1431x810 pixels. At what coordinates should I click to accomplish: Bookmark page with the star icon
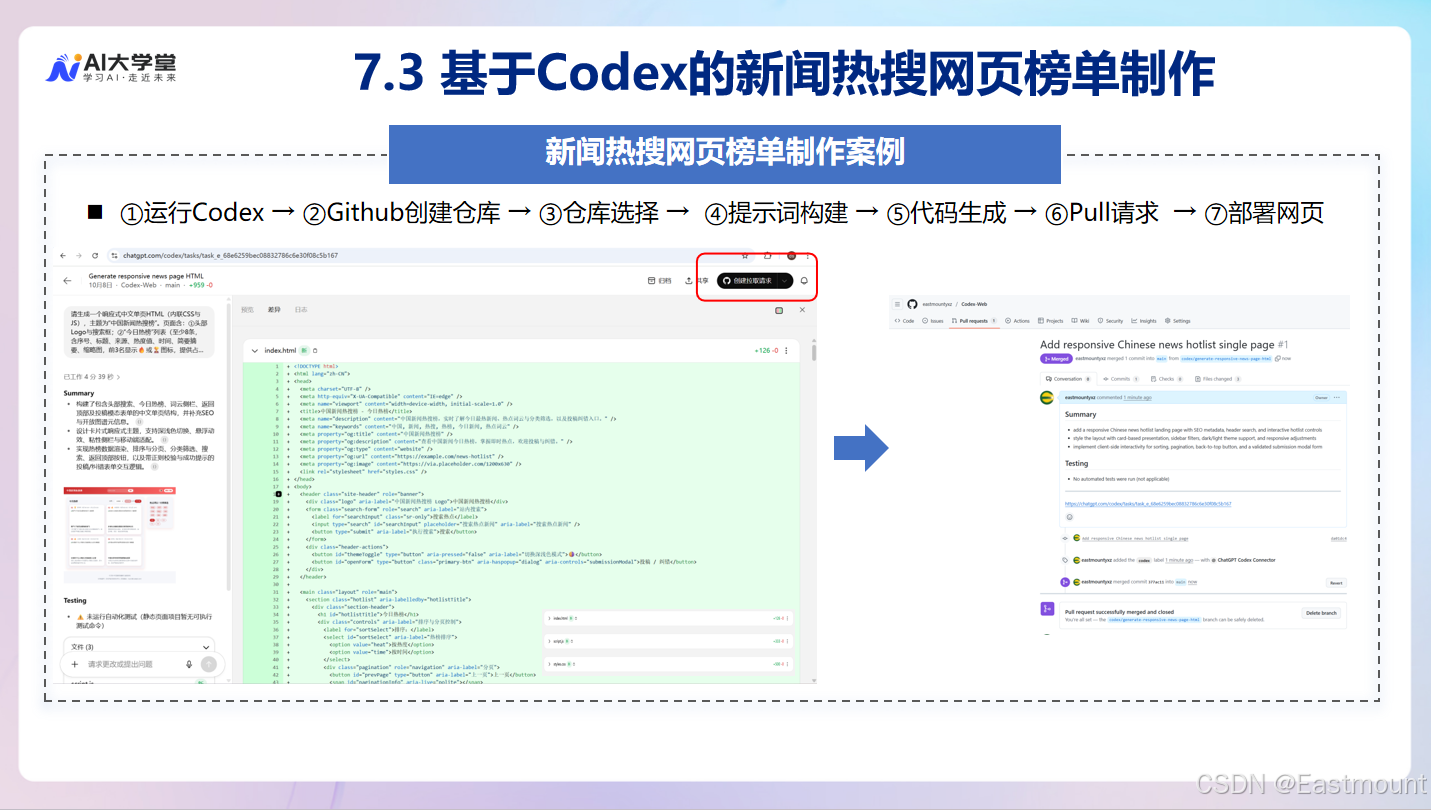(745, 256)
